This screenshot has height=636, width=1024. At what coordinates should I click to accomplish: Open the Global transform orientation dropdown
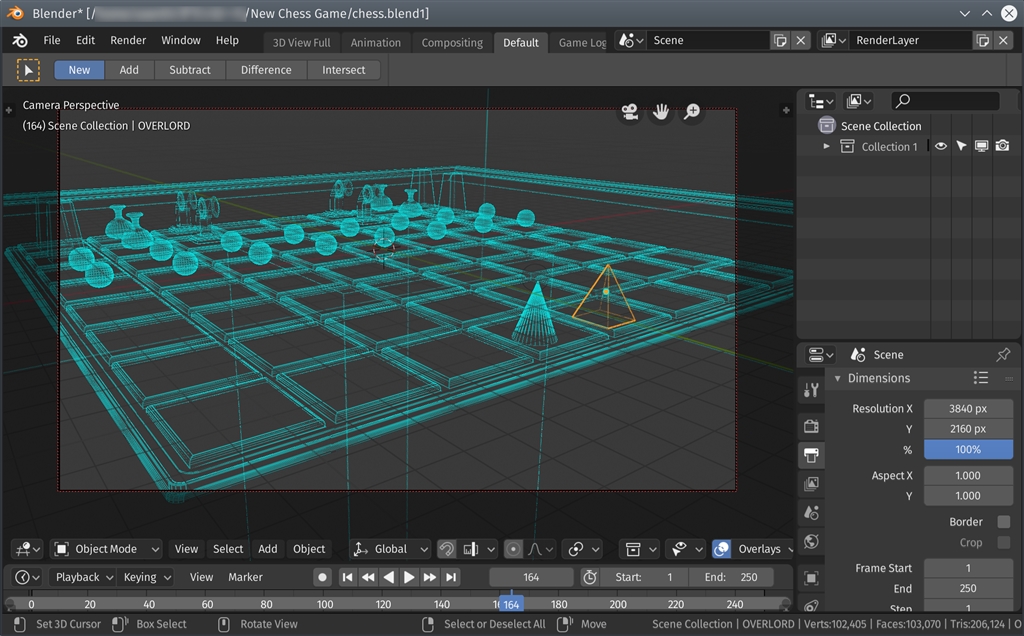coord(391,549)
